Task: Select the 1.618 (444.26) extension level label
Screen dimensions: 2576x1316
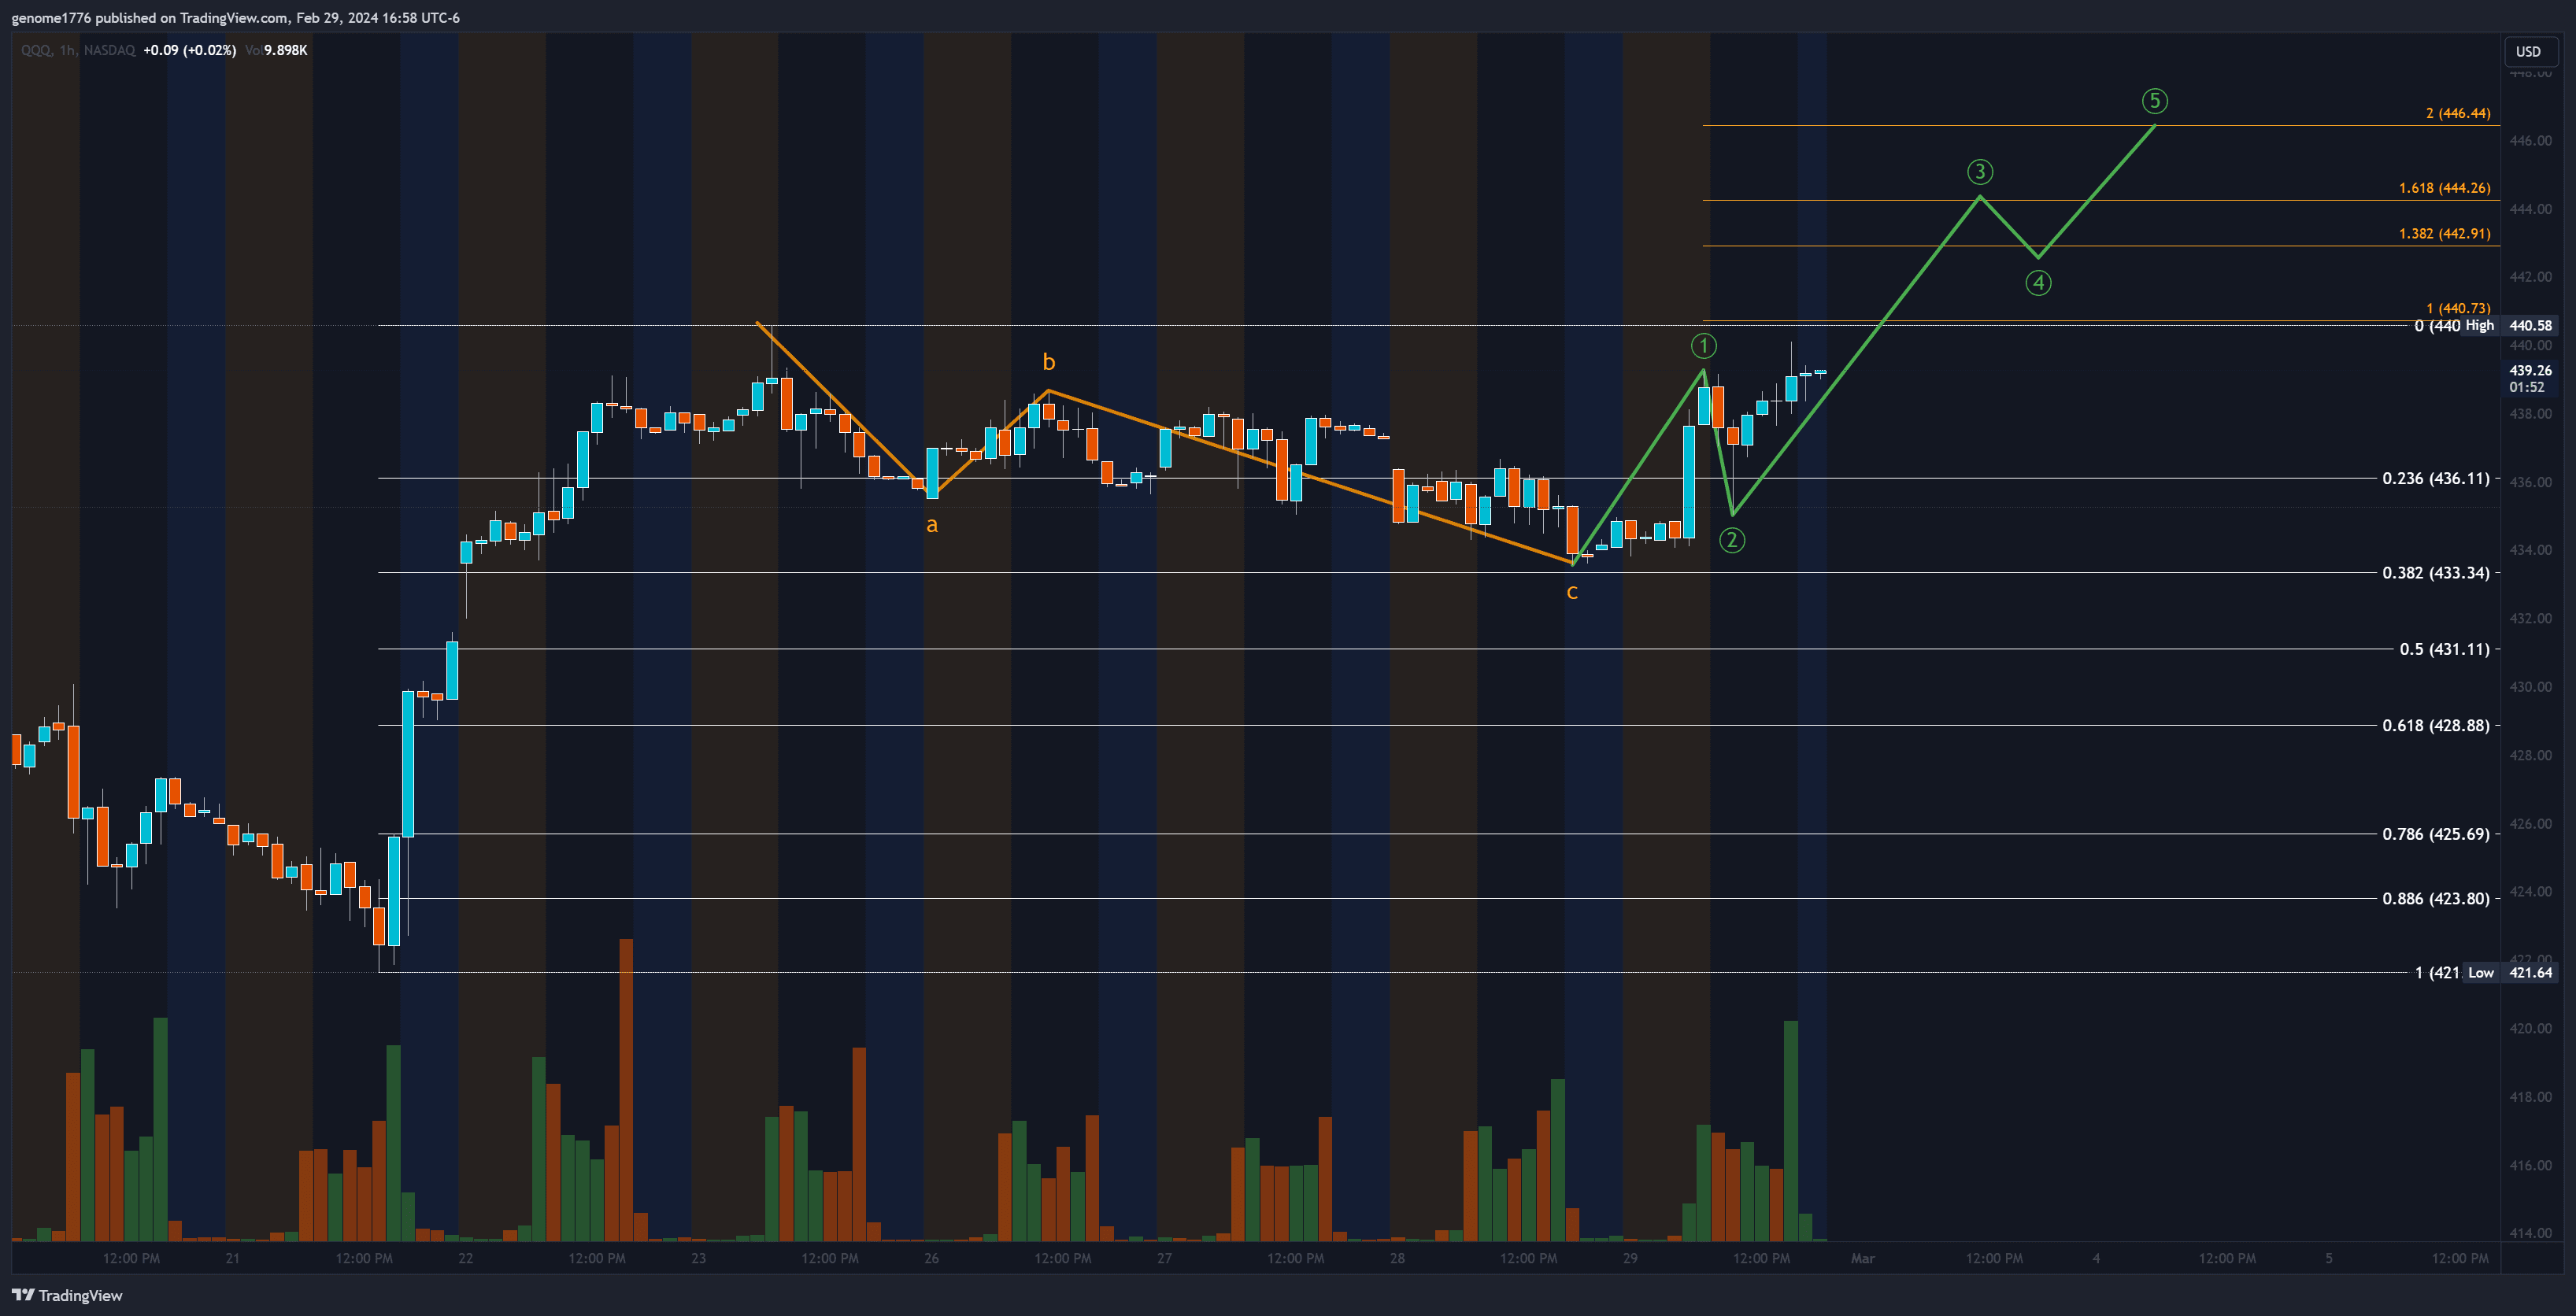Action: pyautogui.click(x=2443, y=188)
